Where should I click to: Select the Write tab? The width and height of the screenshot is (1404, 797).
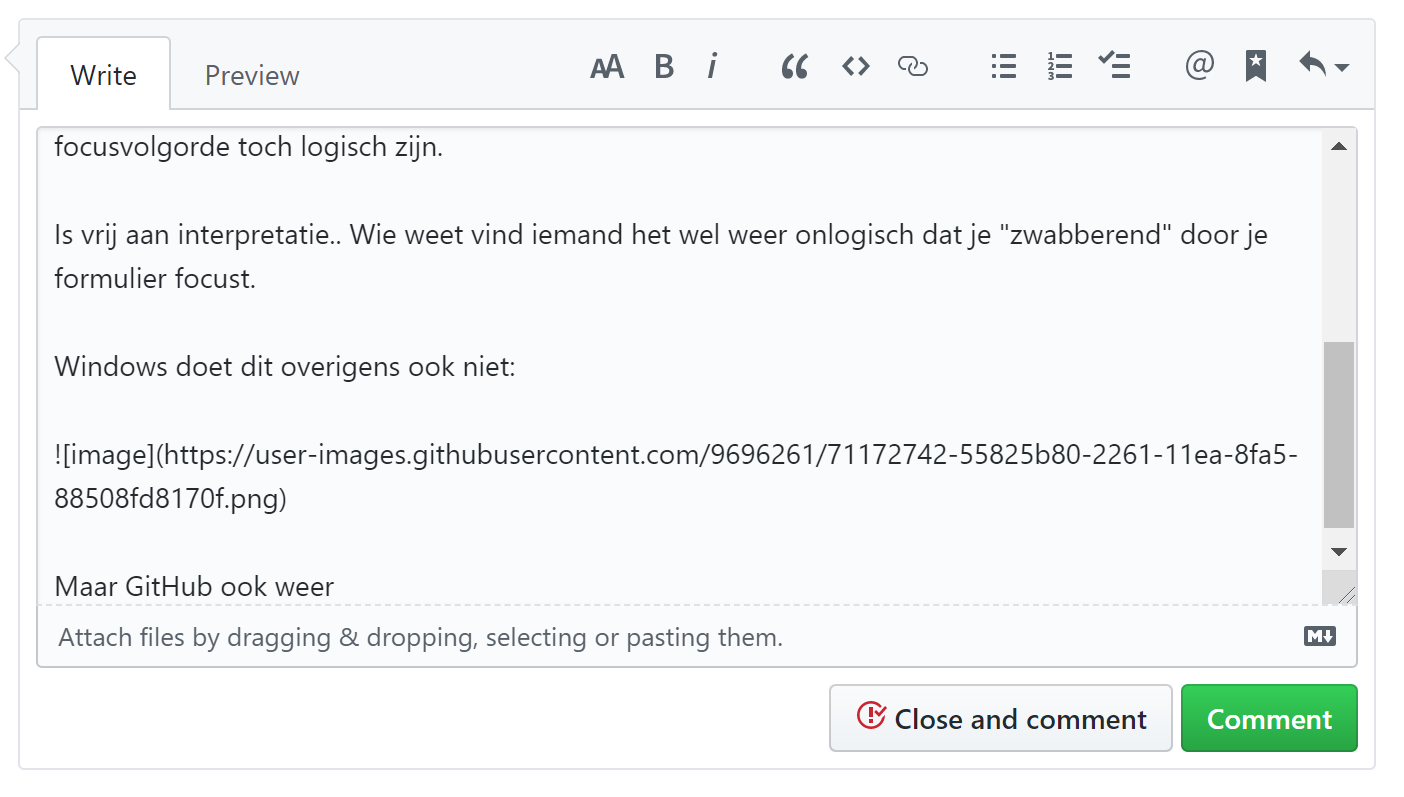[103, 74]
